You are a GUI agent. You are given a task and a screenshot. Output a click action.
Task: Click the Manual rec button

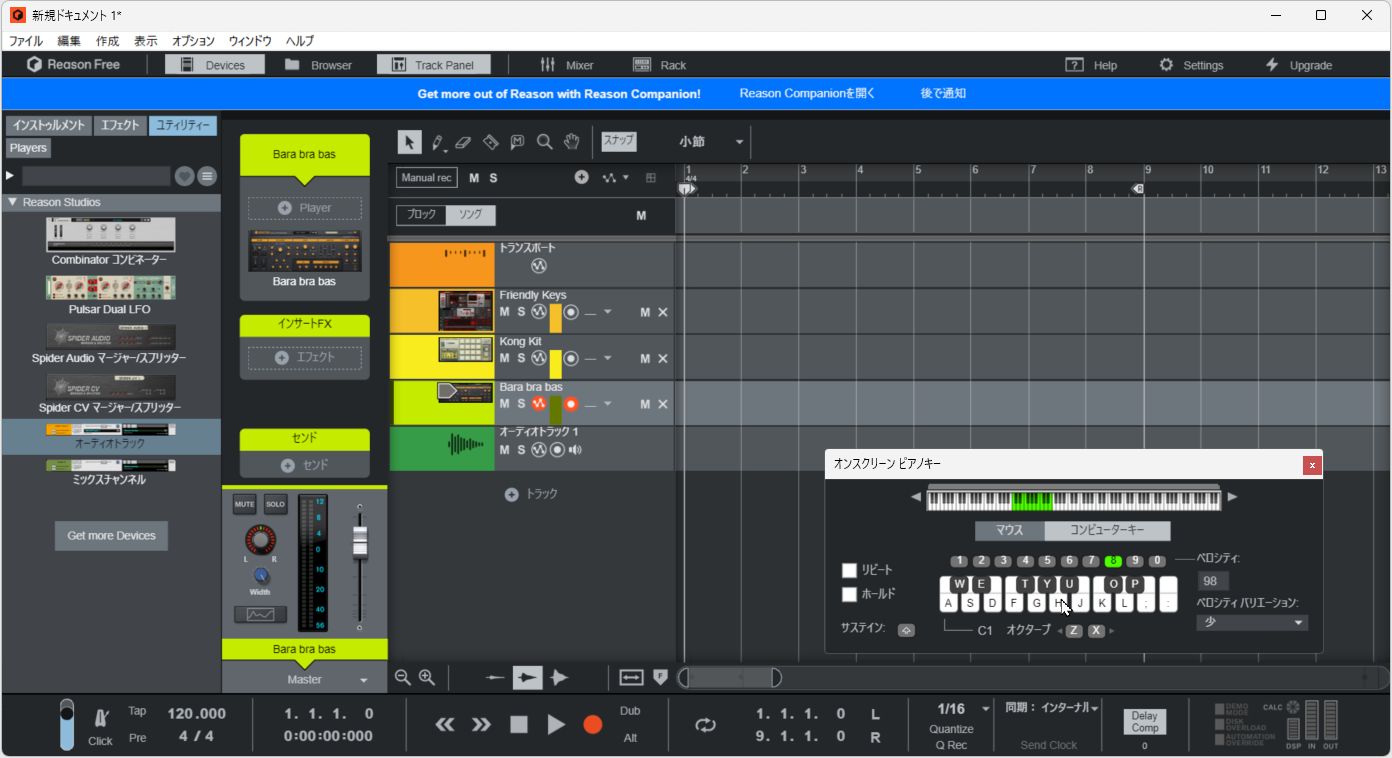tap(427, 178)
